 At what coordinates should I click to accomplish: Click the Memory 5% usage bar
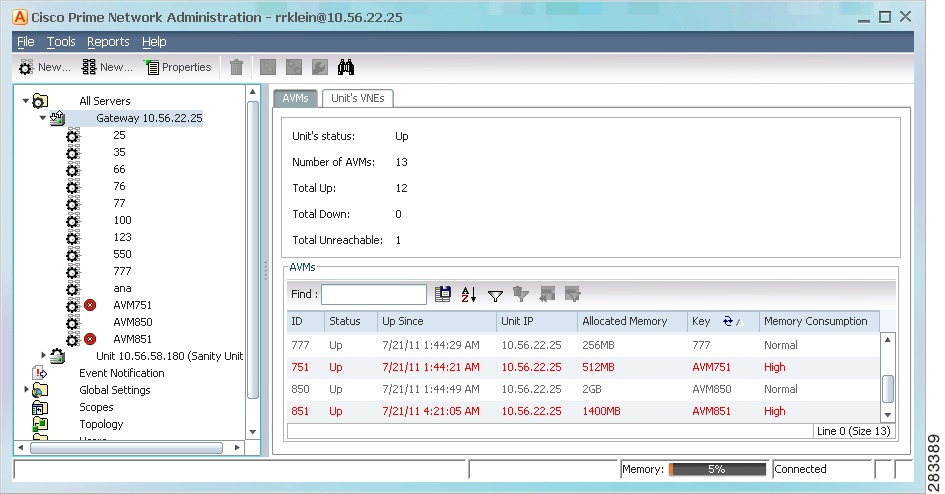point(717,469)
